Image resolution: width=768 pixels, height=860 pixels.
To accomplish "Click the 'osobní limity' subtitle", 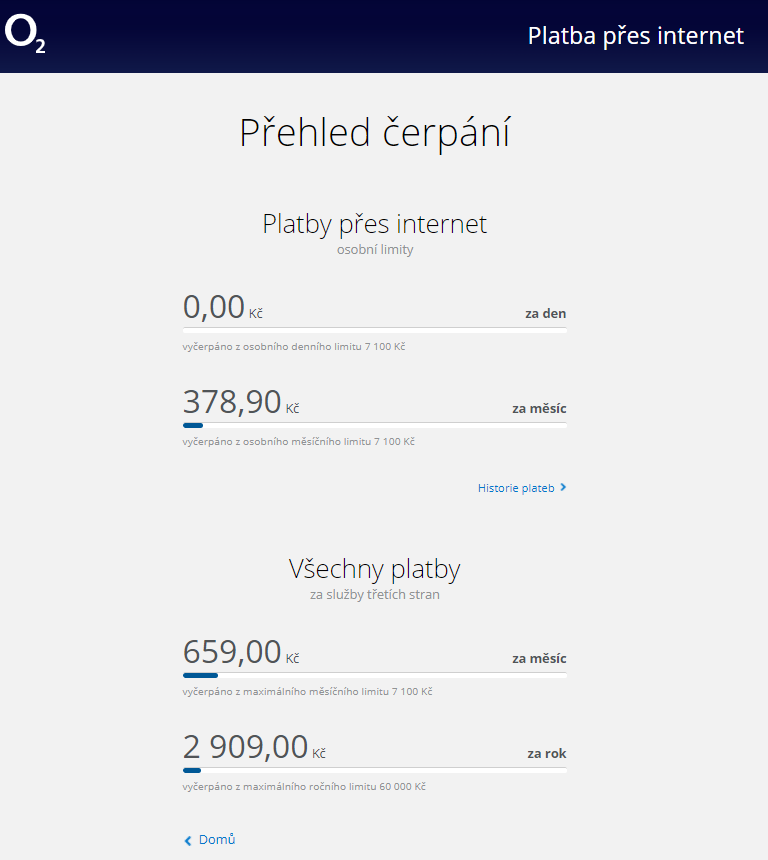I will [375, 250].
